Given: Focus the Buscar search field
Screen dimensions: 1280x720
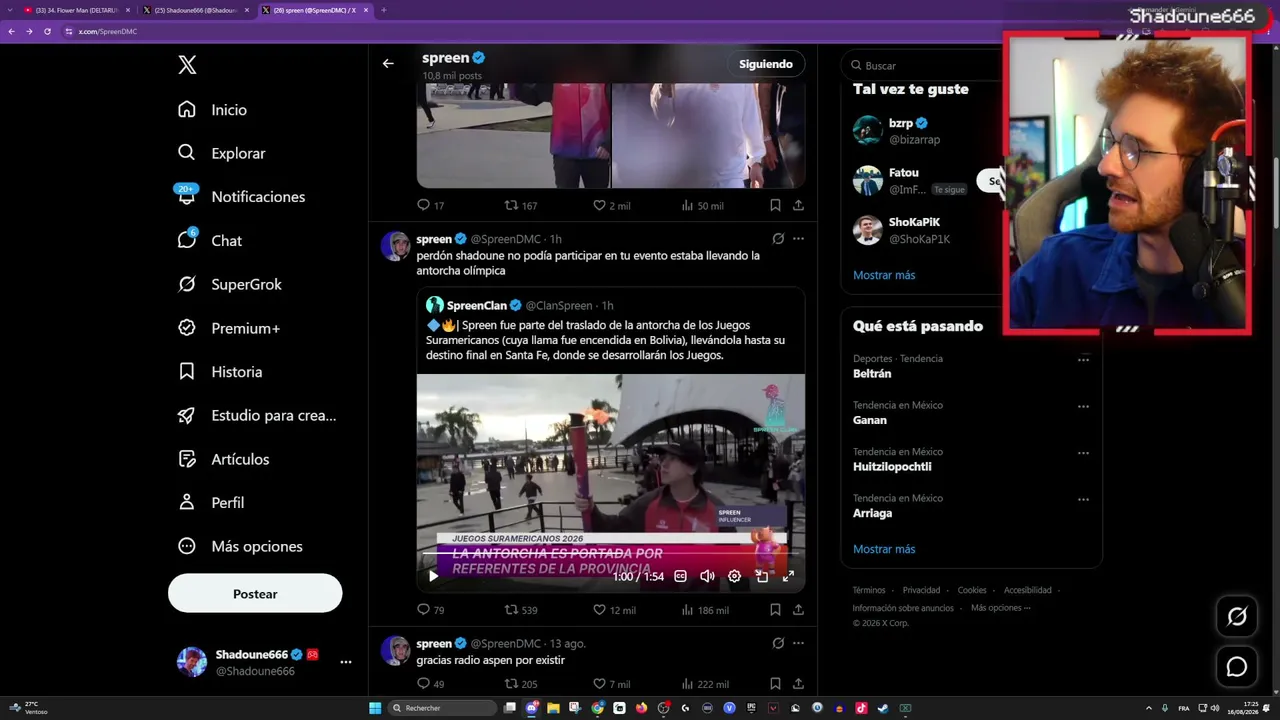Looking at the screenshot, I should pyautogui.click(x=925, y=66).
